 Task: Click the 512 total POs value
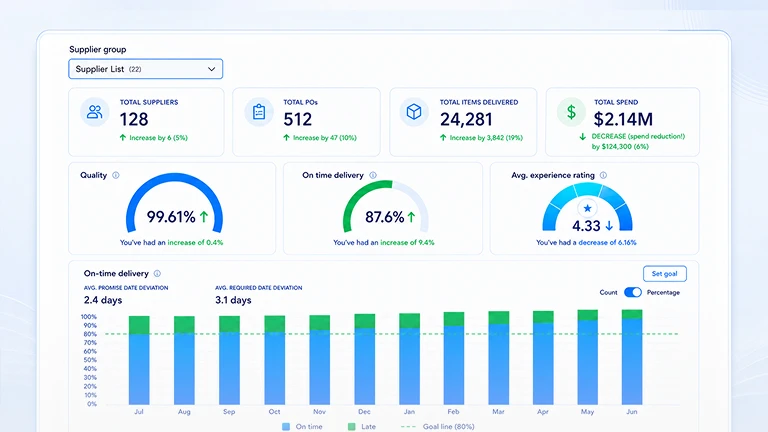point(297,120)
